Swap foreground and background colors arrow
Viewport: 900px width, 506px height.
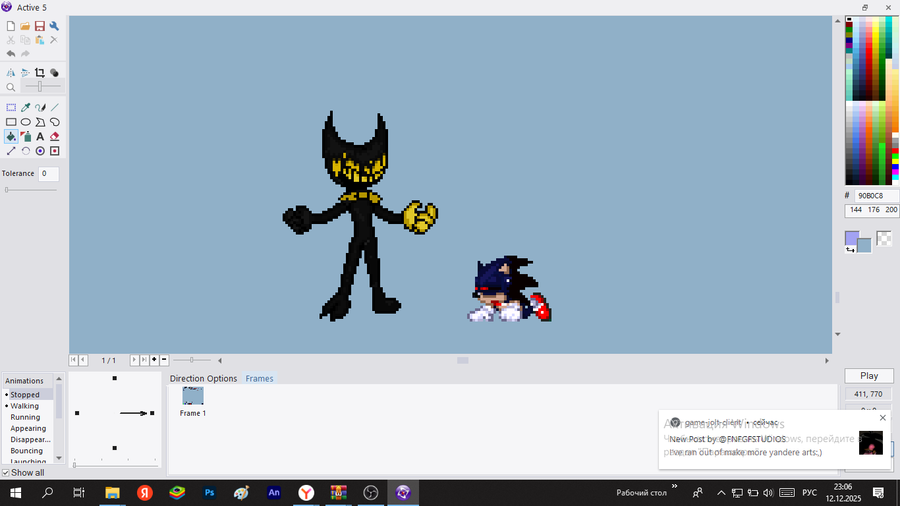click(850, 250)
